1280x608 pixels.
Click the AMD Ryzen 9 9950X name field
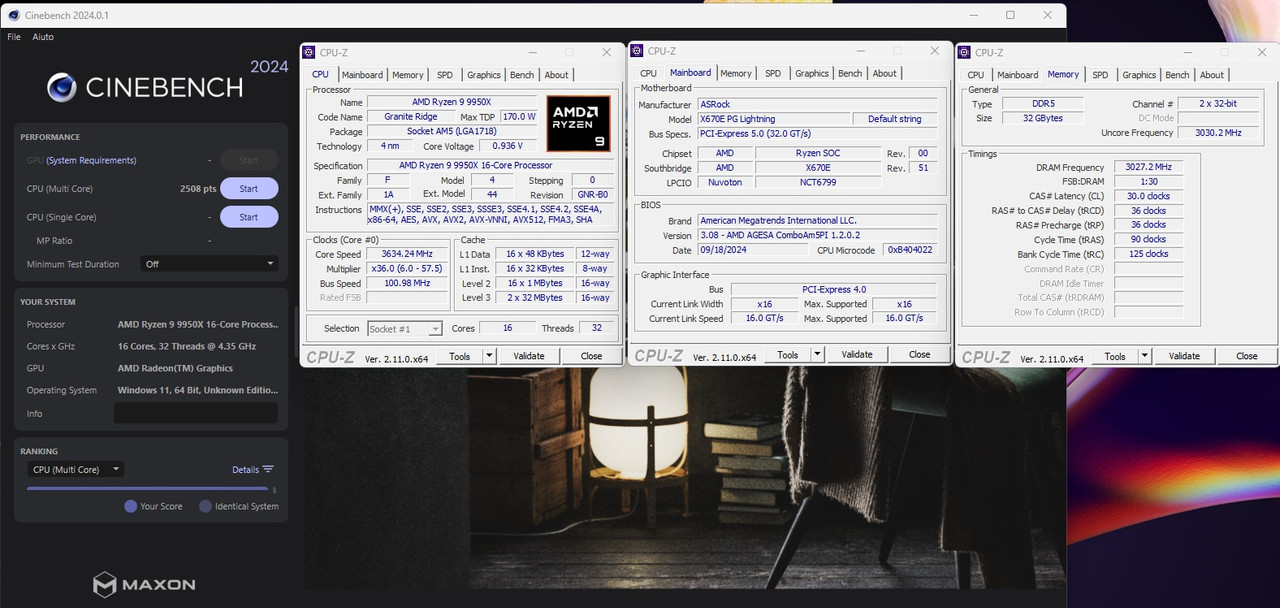(x=451, y=102)
